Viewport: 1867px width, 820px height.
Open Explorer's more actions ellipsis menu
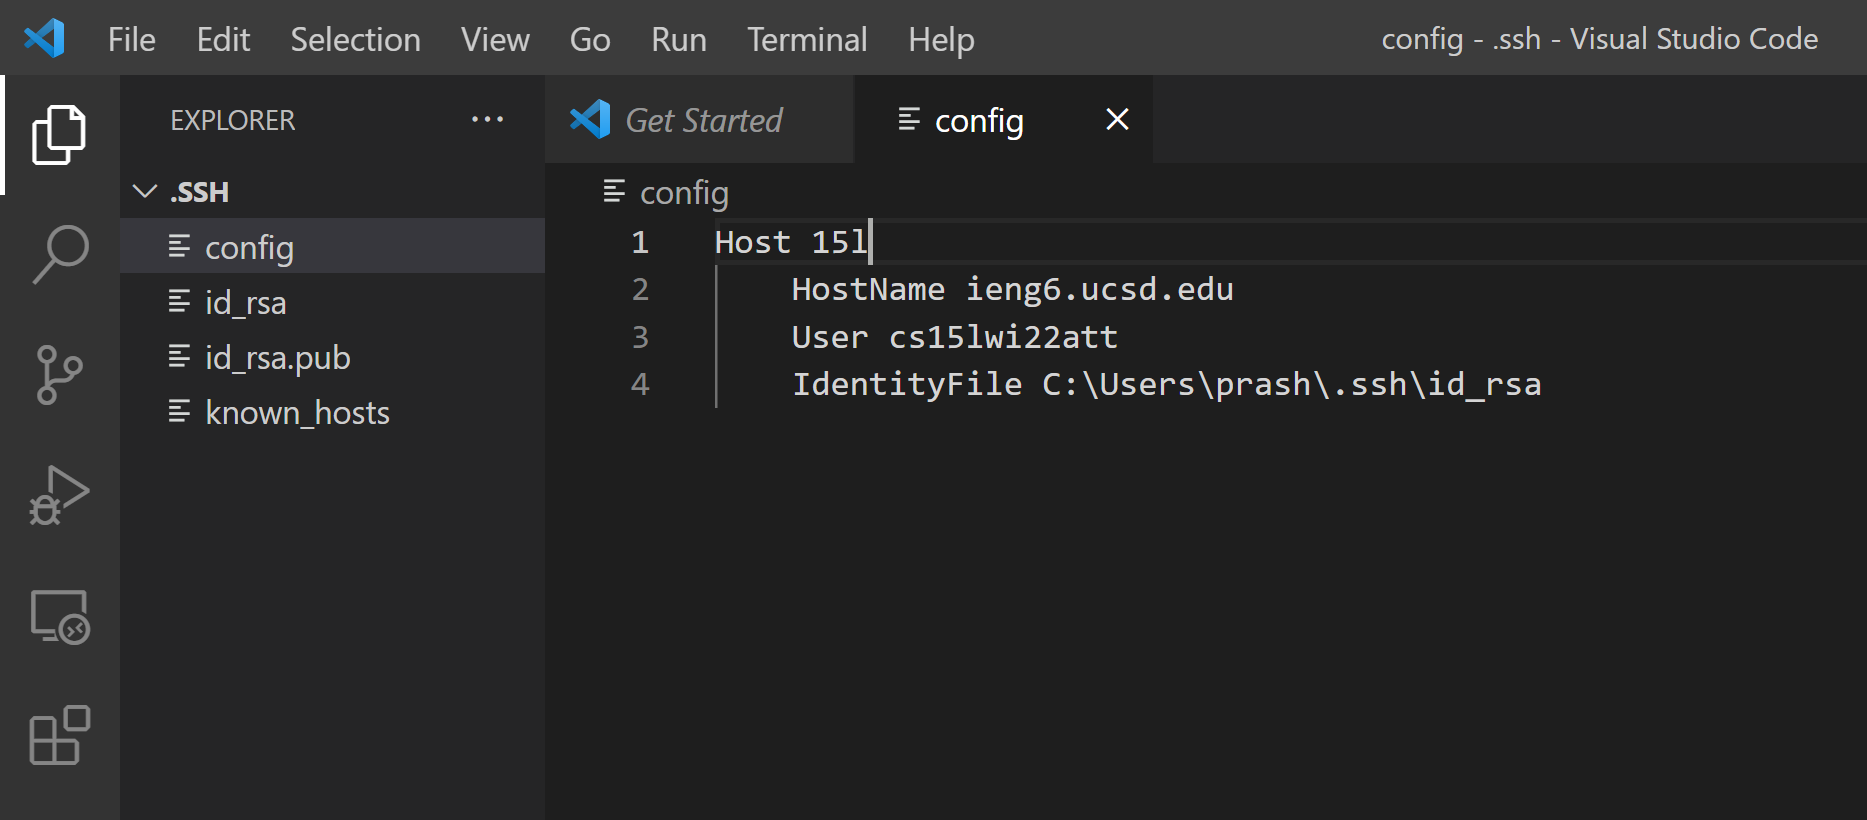[487, 120]
